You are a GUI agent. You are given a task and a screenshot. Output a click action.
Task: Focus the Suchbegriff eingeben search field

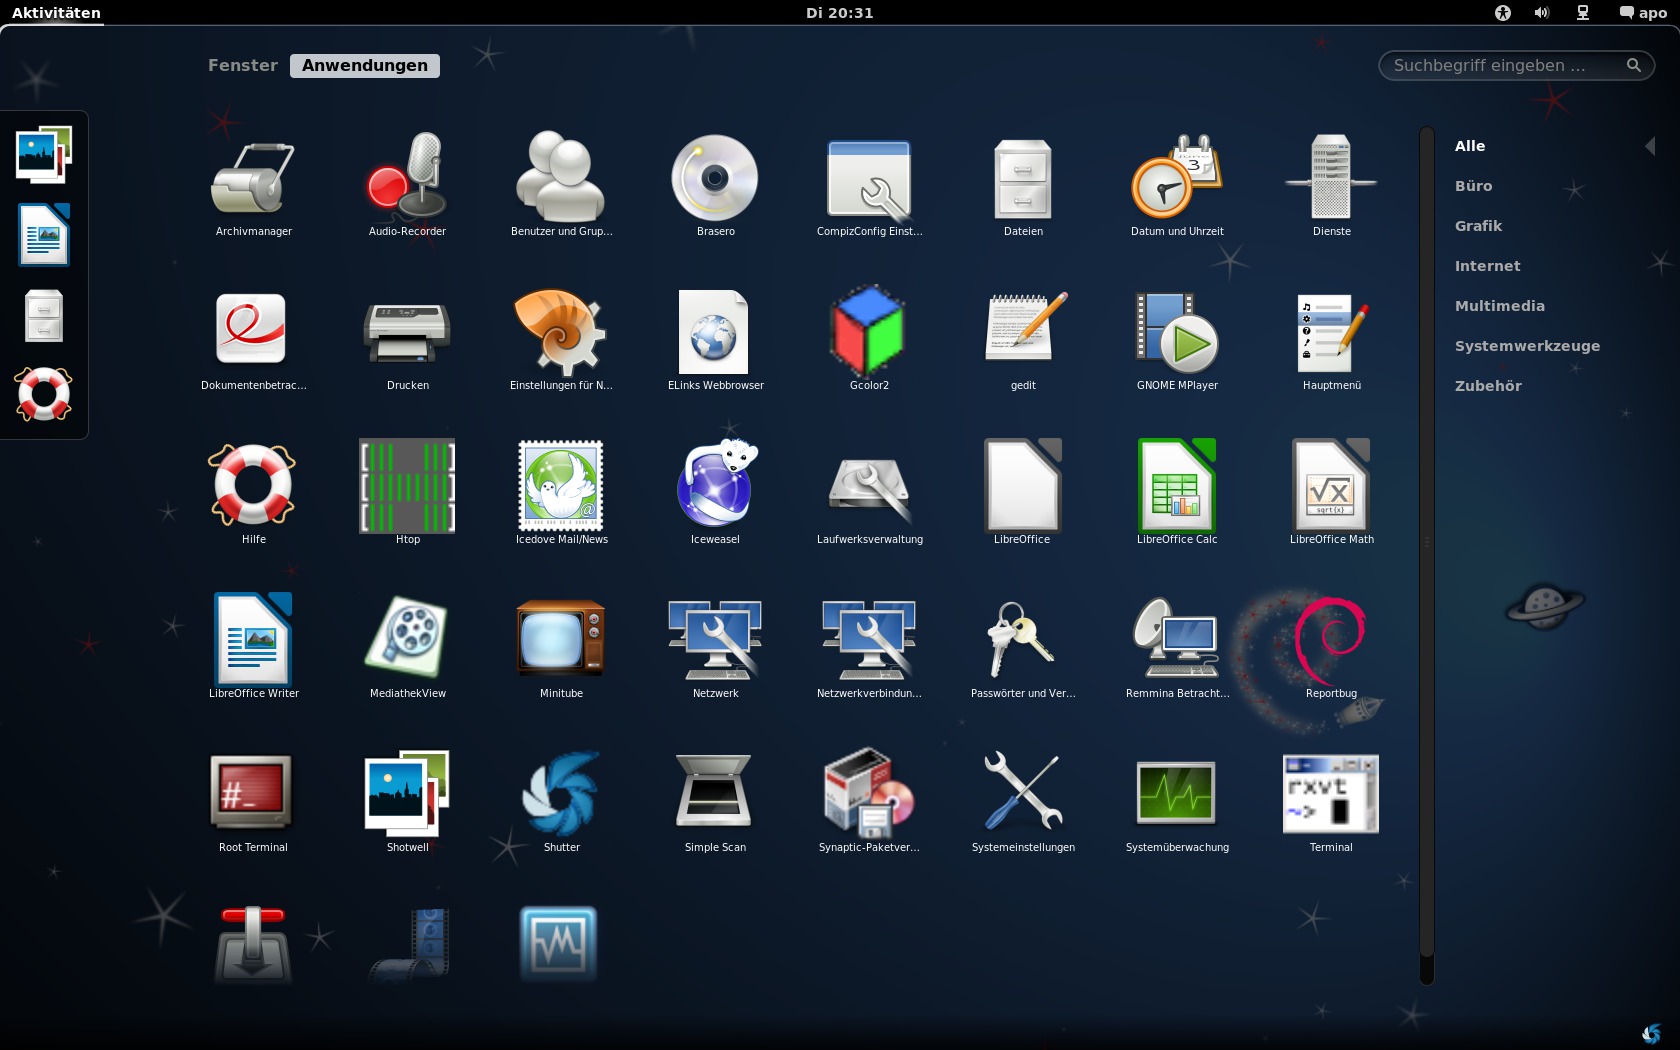pos(1516,65)
